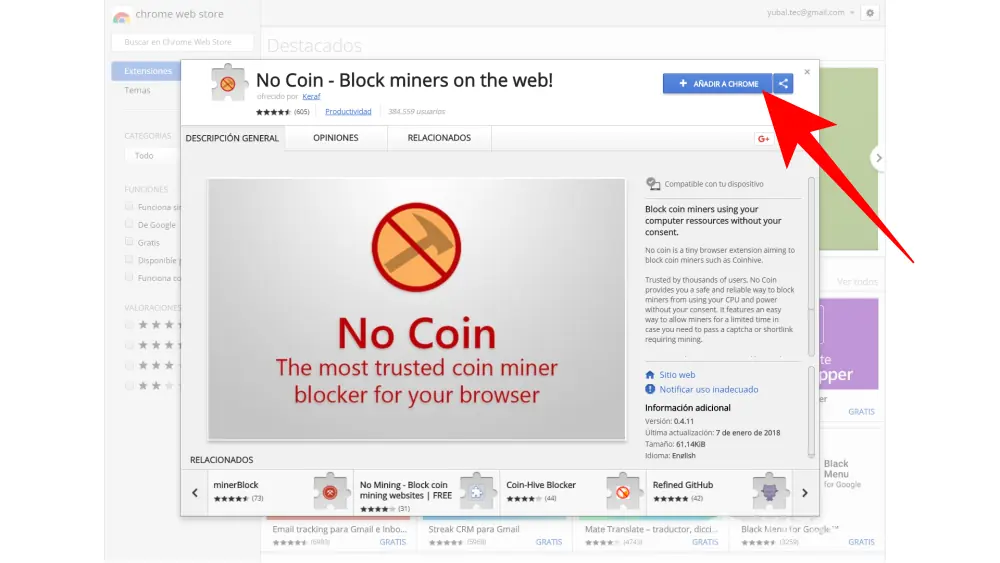The image size is (1000, 563).
Task: Open the Keraf developer link
Action: [311, 96]
